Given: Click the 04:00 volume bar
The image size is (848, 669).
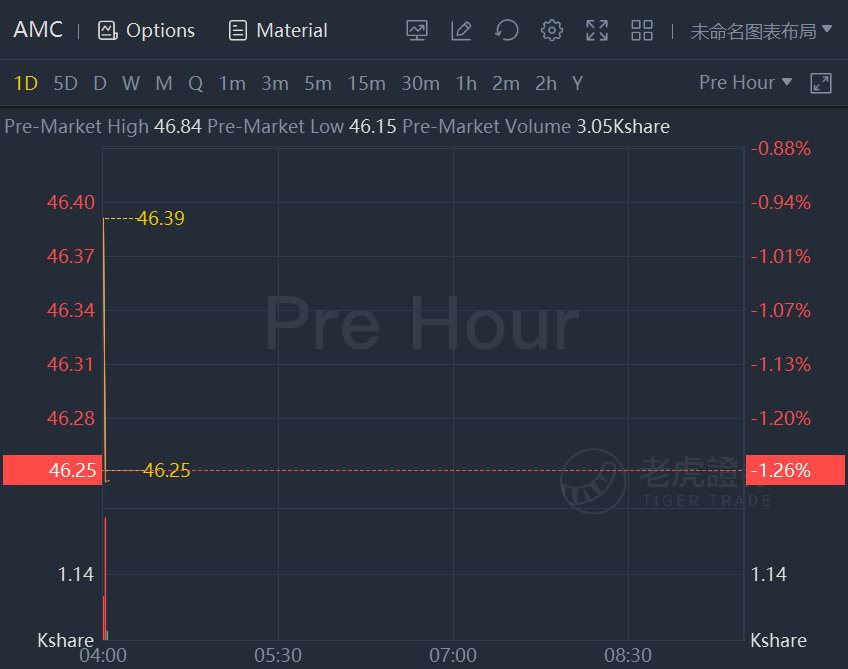Looking at the screenshot, I should (x=105, y=580).
